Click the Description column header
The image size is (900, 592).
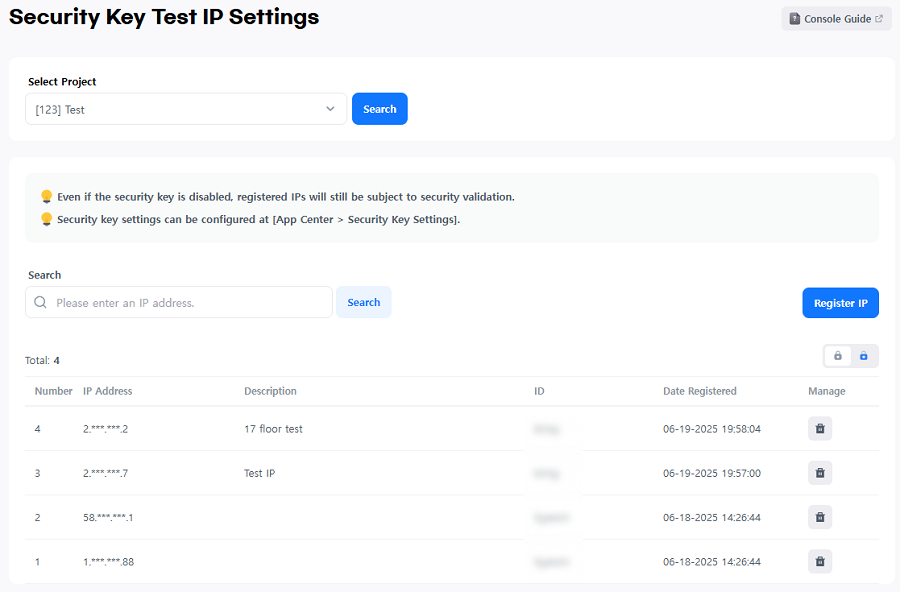tap(270, 391)
